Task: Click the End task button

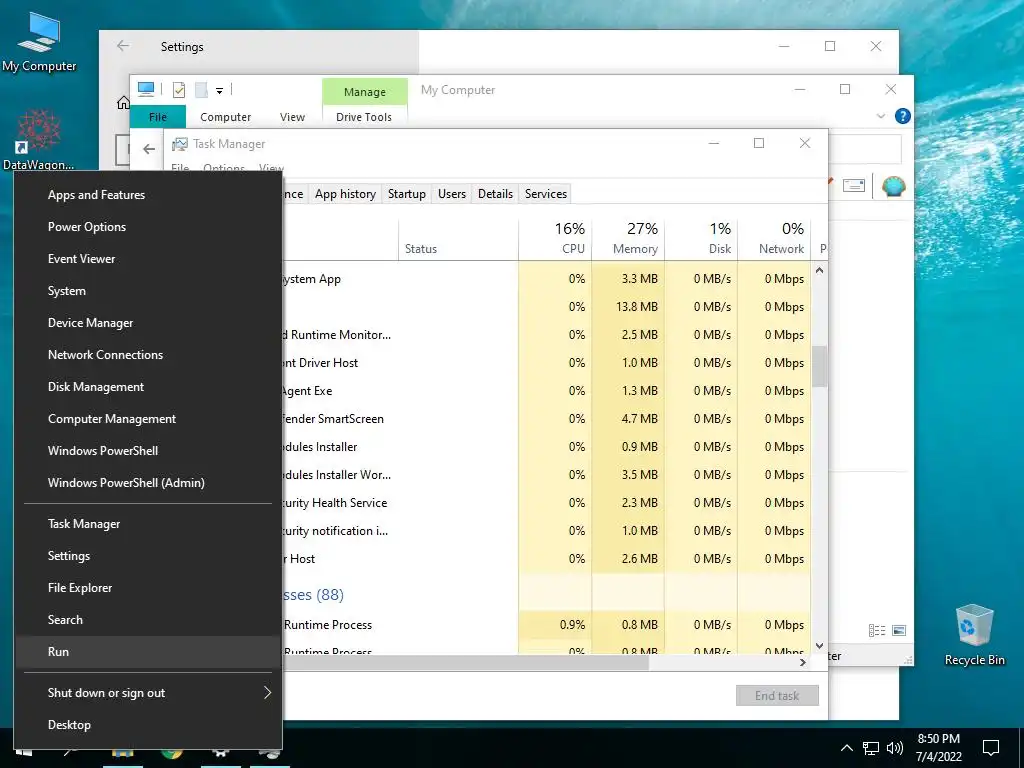Action: tap(777, 696)
